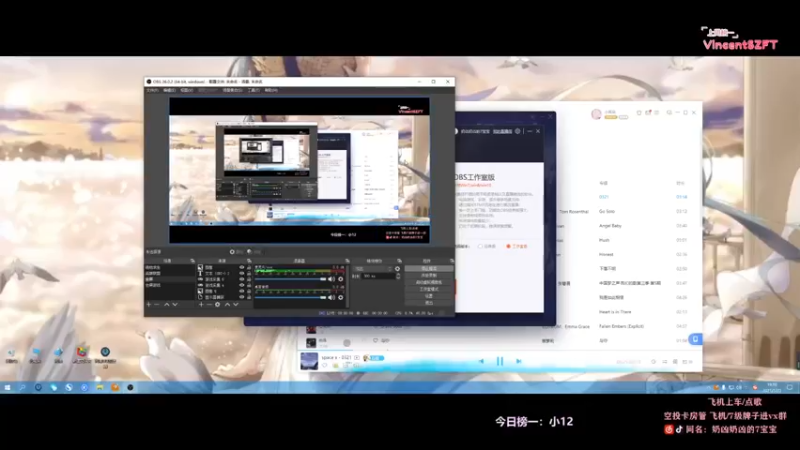800x450 pixels.
Task: Open settings gear of second mixer channel
Action: tap(341, 297)
